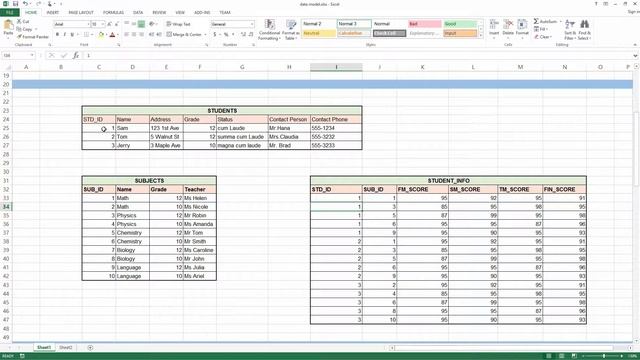
Task: Click the zoom slider in status bar
Action: tap(603, 356)
